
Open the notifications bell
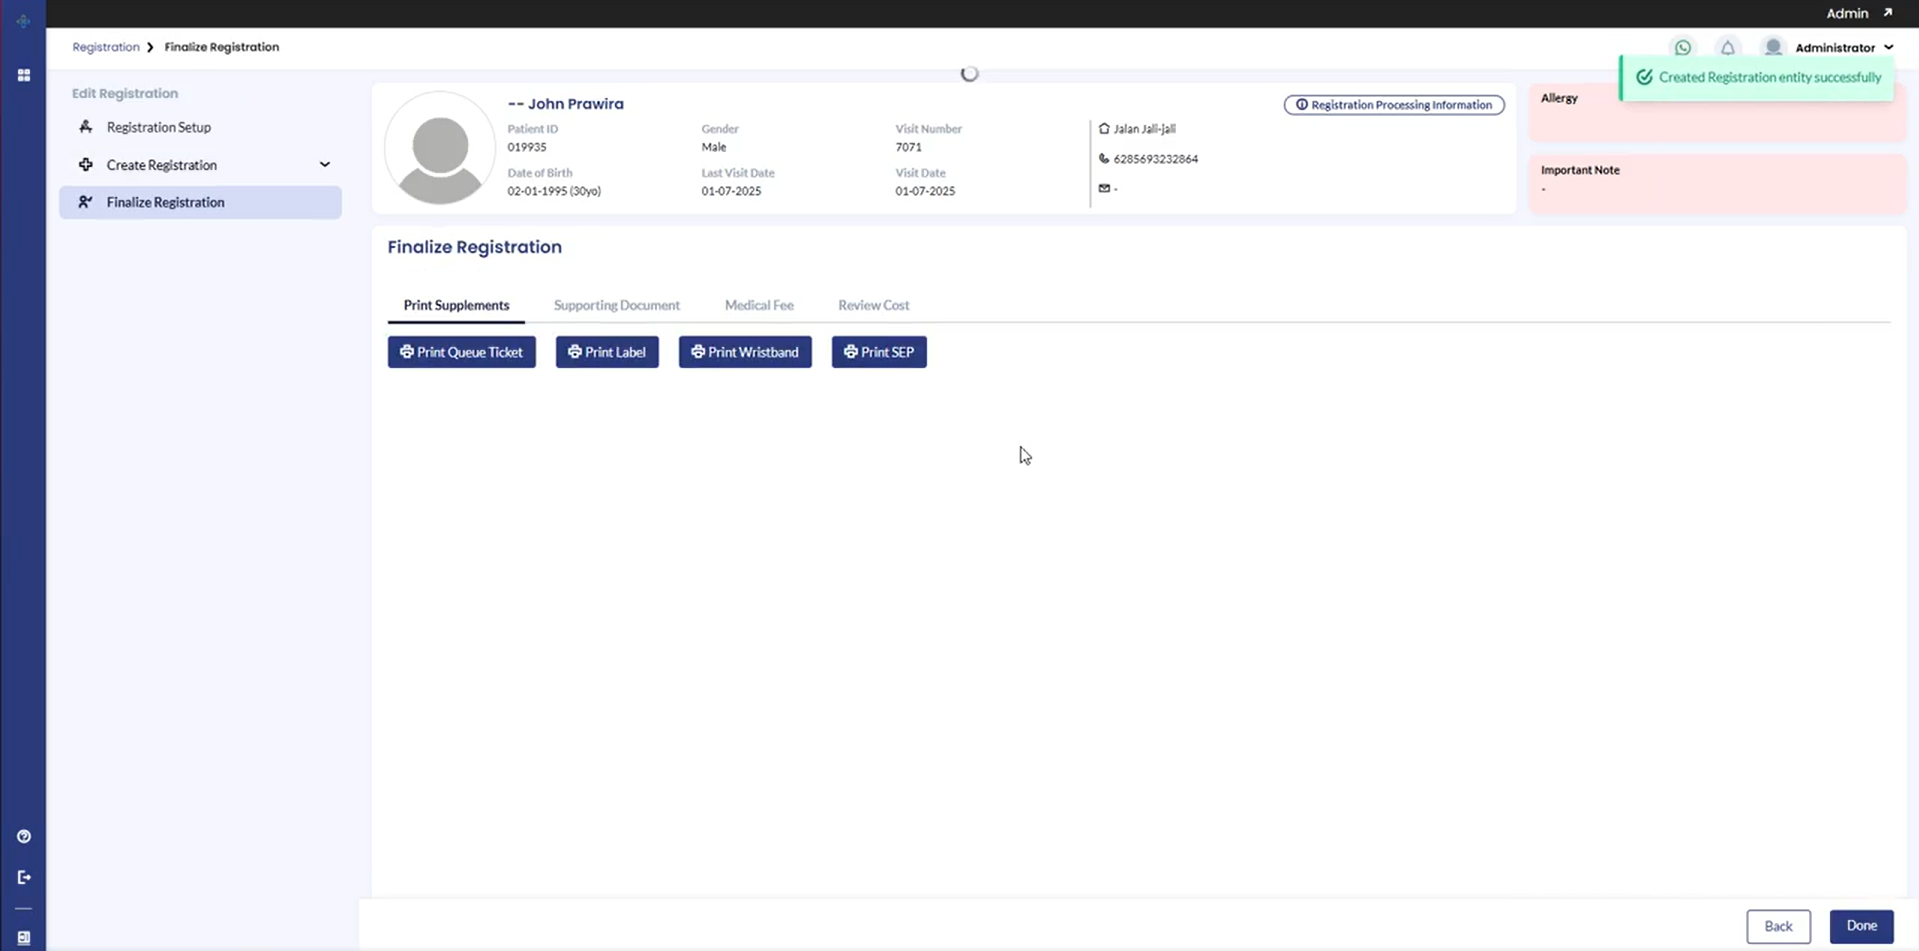pyautogui.click(x=1727, y=48)
